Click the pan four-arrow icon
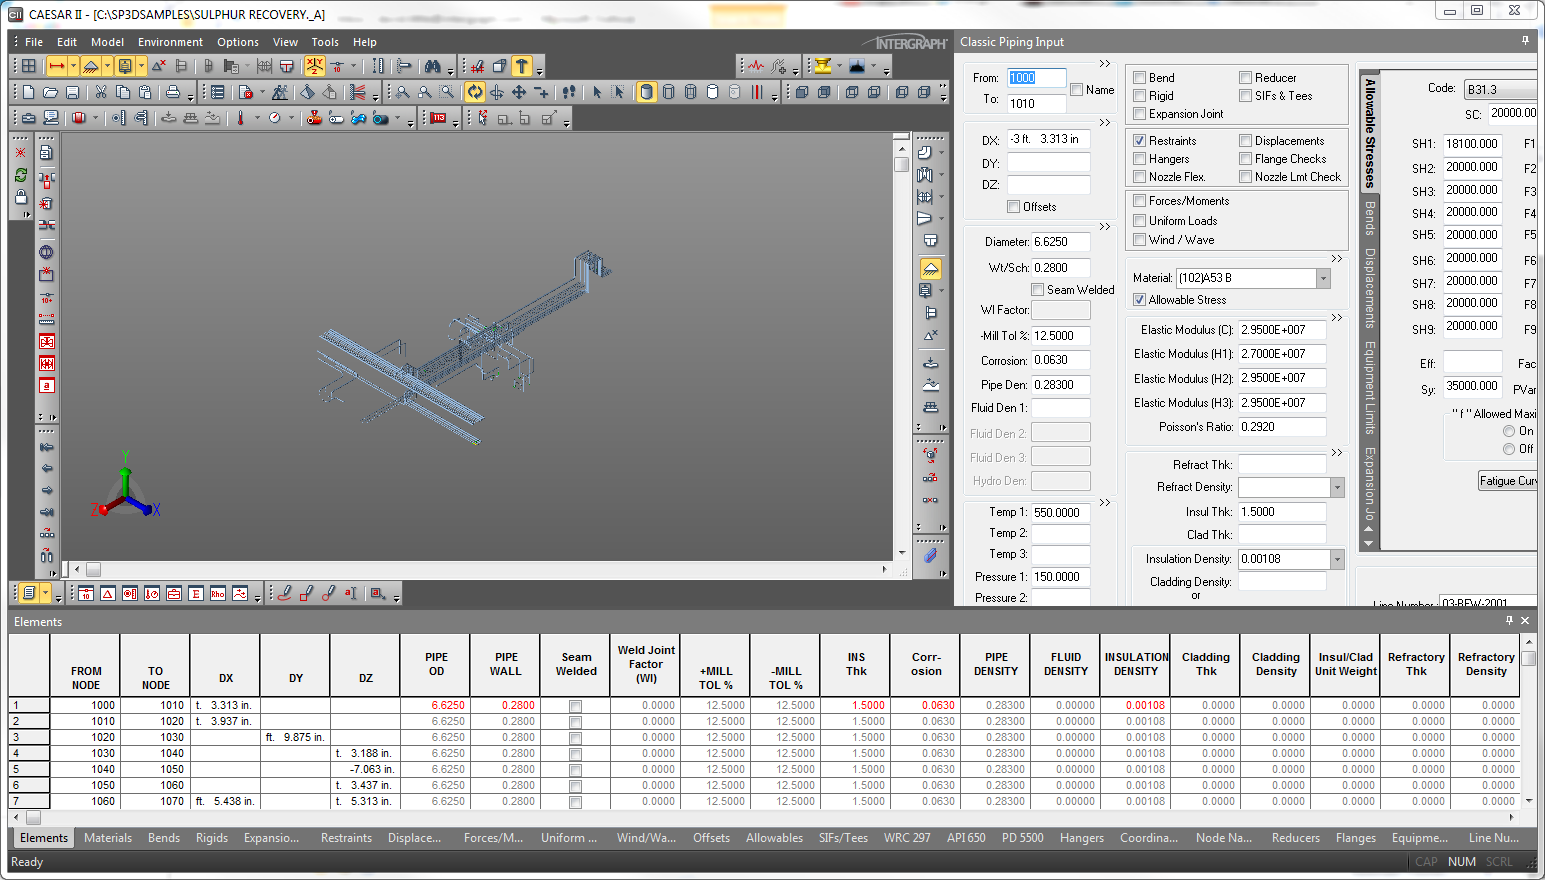Image resolution: width=1545 pixels, height=880 pixels. [x=519, y=92]
